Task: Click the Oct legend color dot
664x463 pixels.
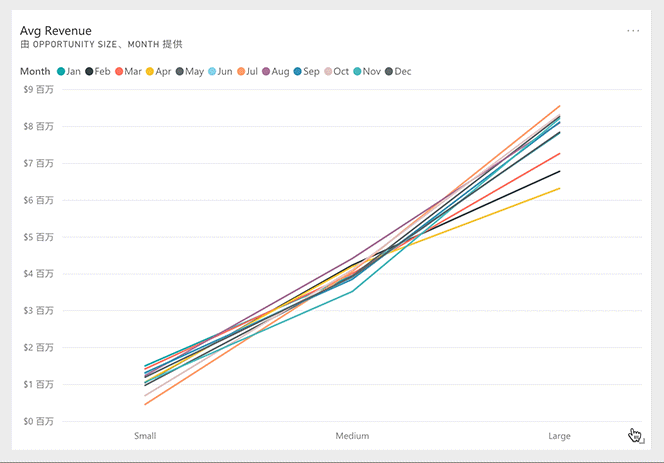Action: point(328,72)
